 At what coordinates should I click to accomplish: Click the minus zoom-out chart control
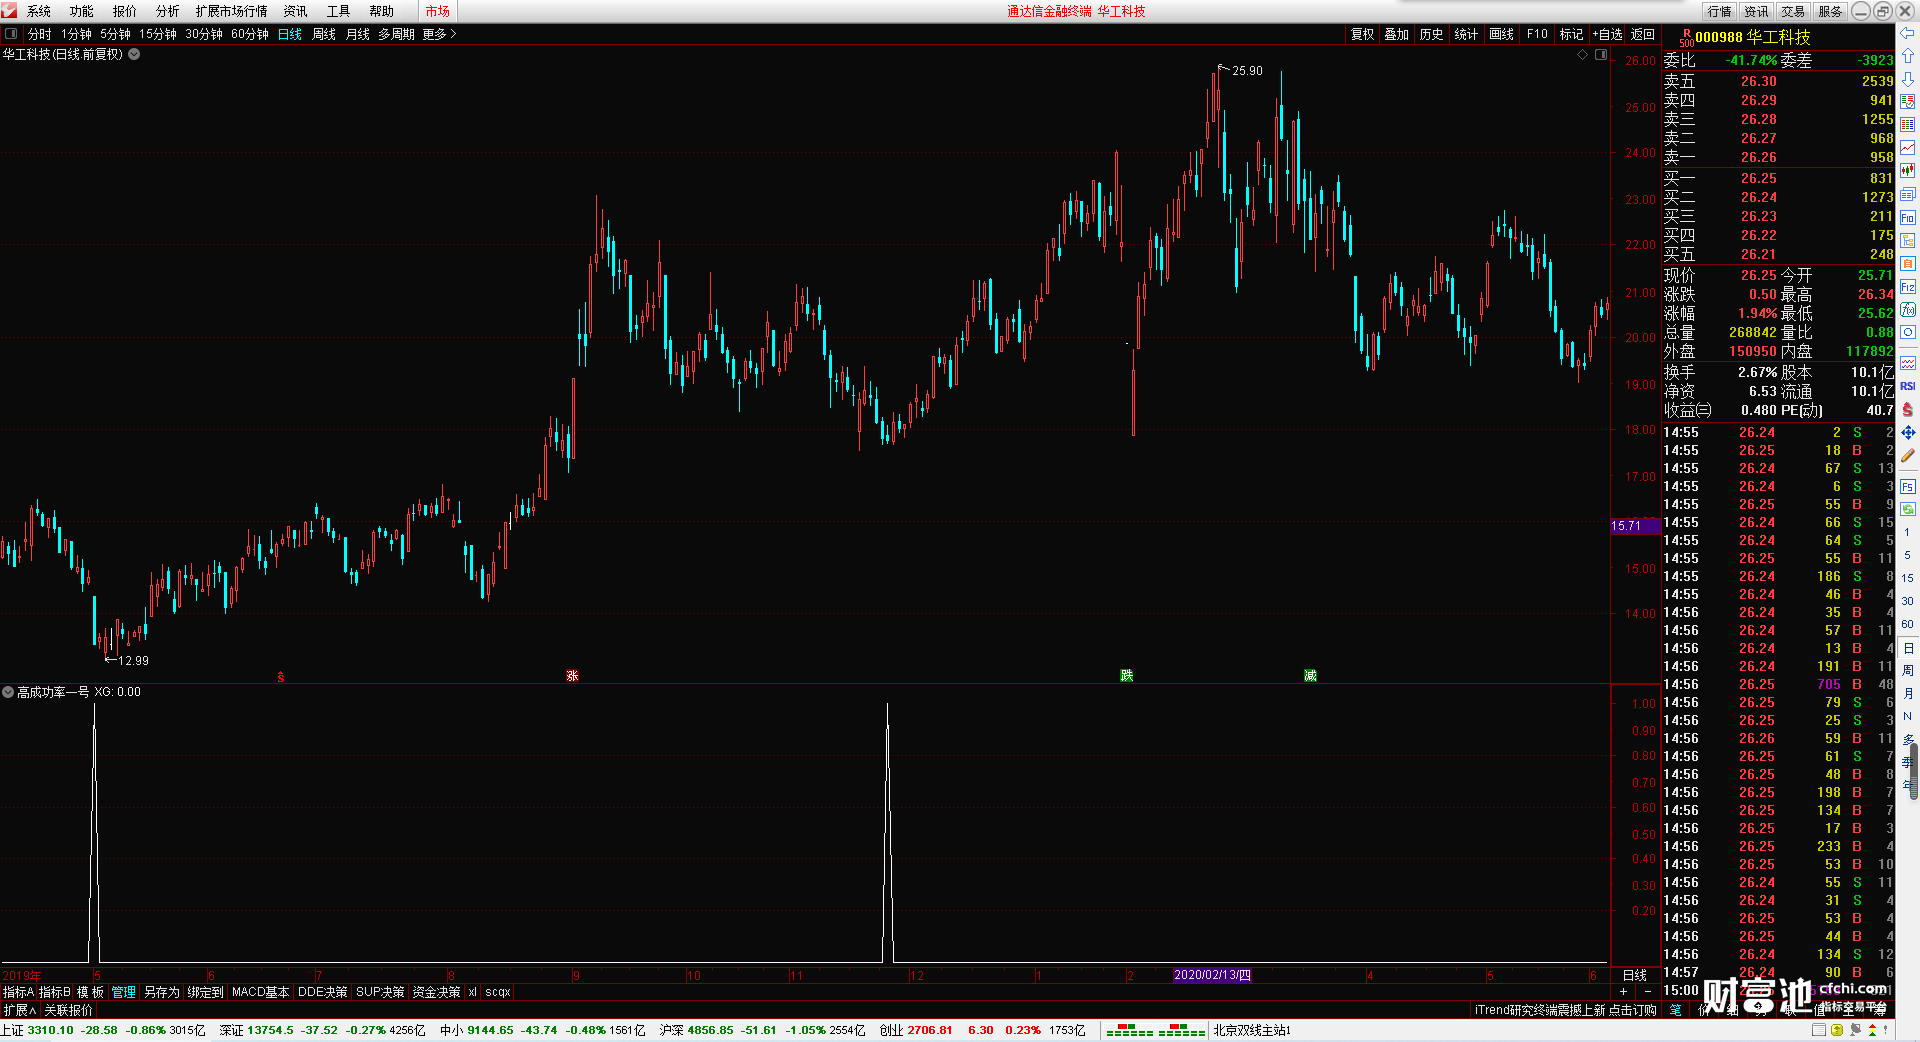coord(1648,992)
